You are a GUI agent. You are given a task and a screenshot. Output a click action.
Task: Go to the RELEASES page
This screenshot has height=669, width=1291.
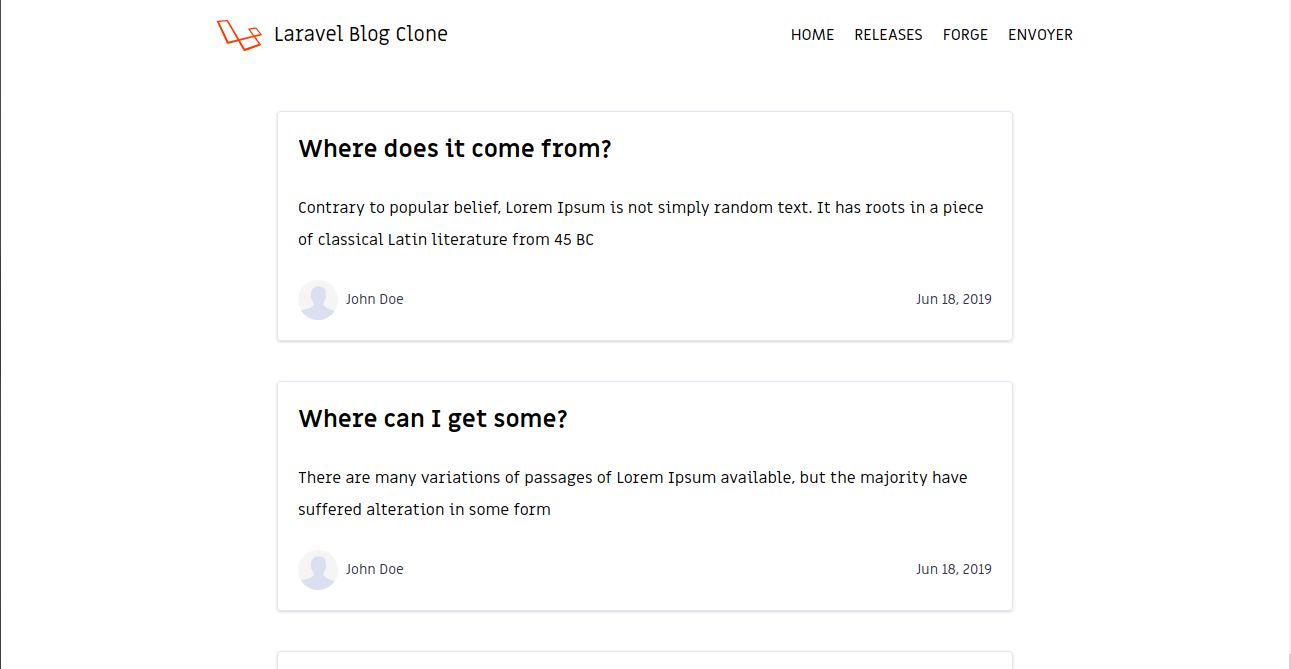888,35
